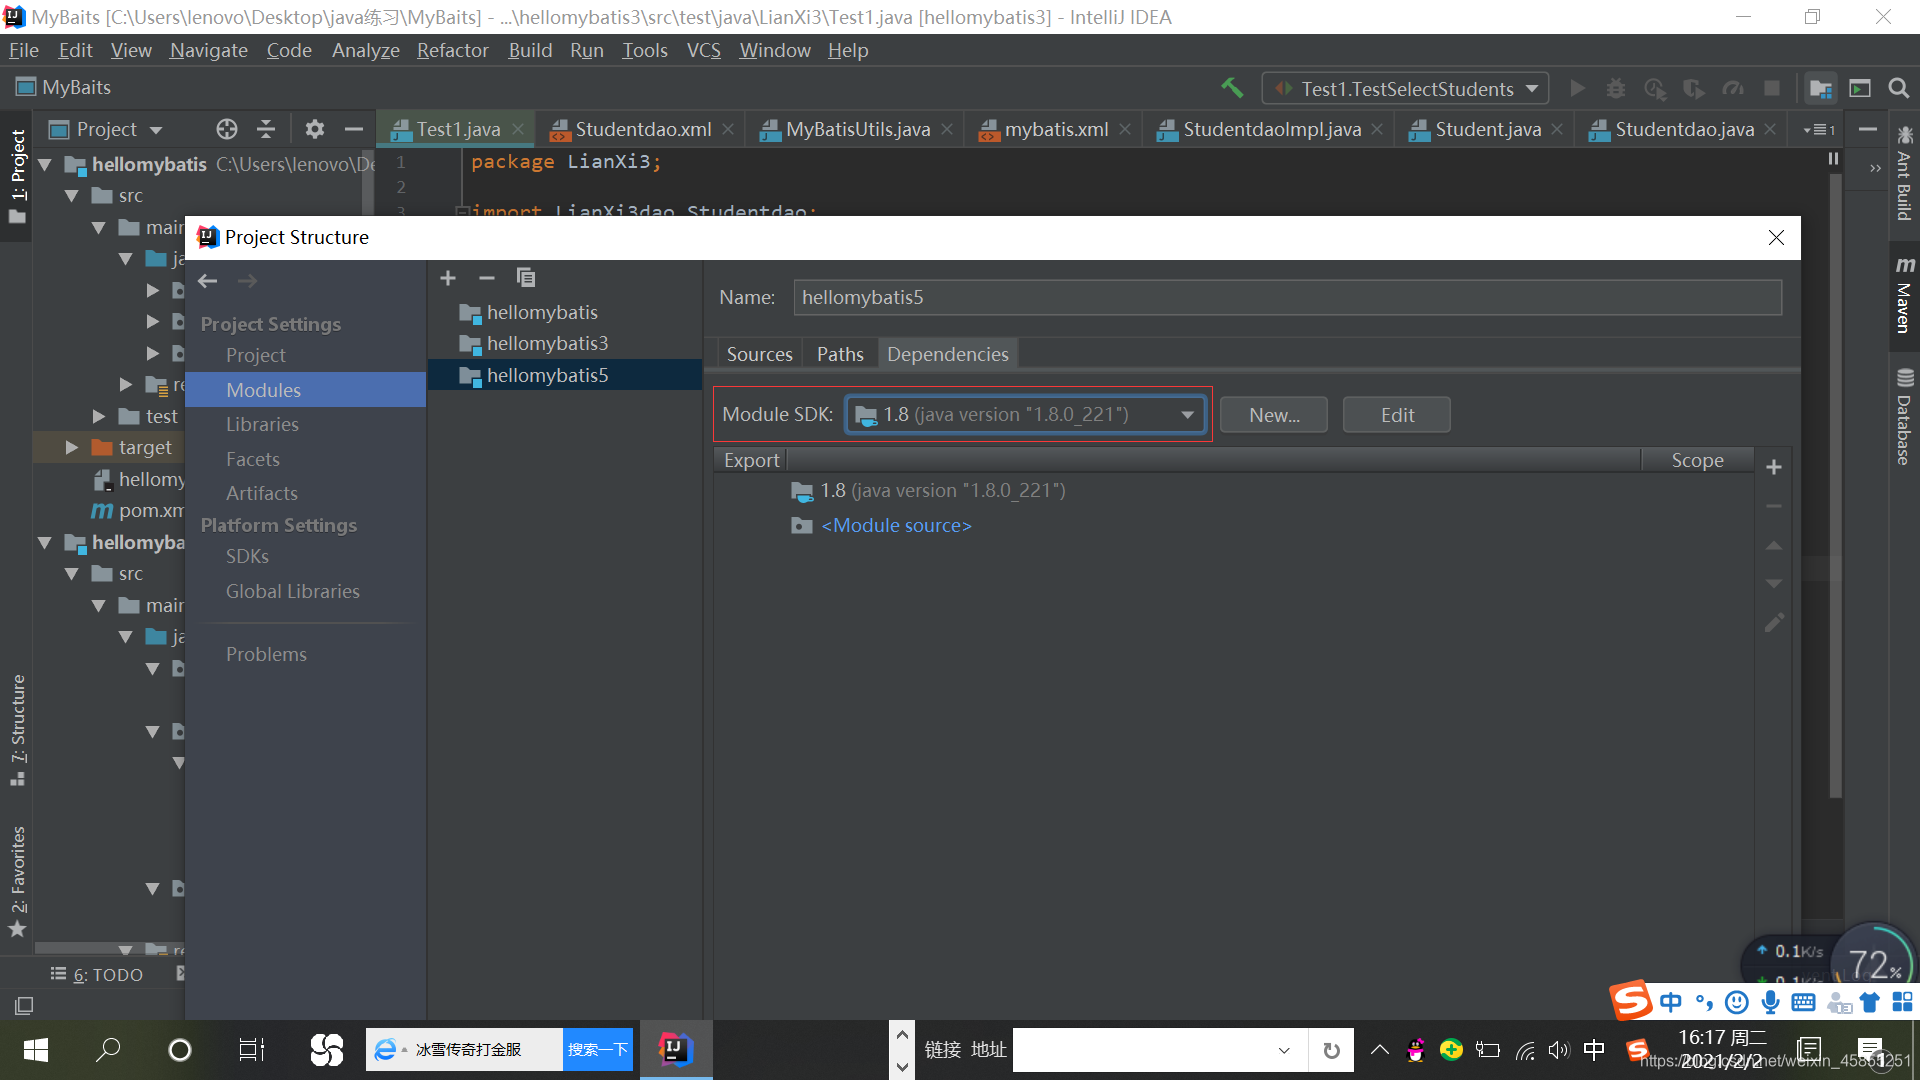The height and width of the screenshot is (1080, 1920).
Task: Open the Maven tool window
Action: [x=1904, y=295]
